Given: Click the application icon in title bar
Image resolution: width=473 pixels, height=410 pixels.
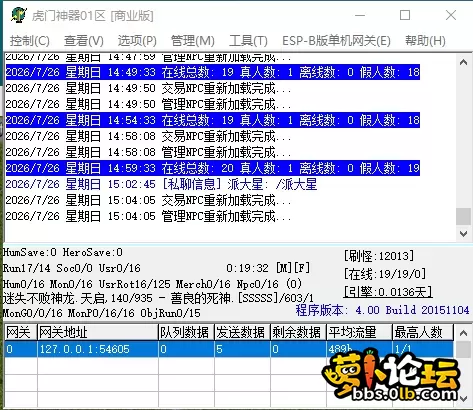Looking at the screenshot, I should [18, 15].
